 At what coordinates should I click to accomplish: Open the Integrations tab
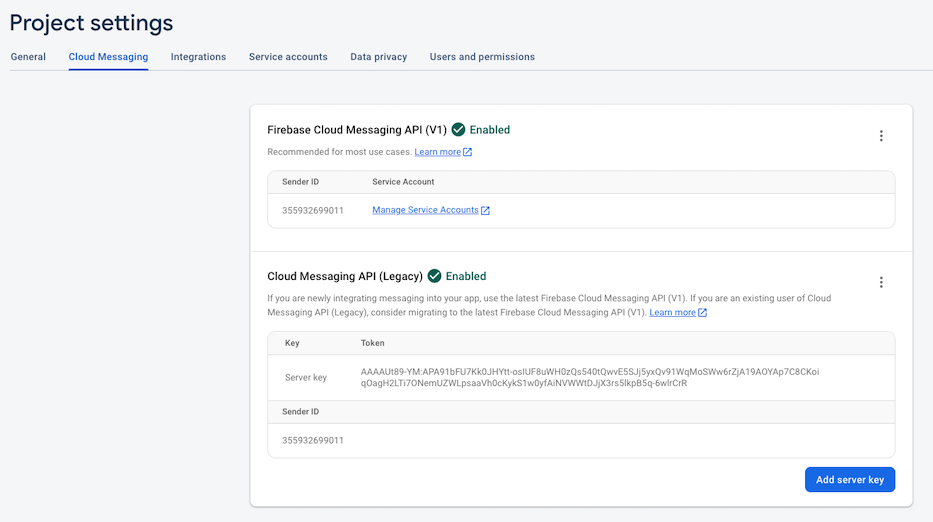pyautogui.click(x=198, y=57)
